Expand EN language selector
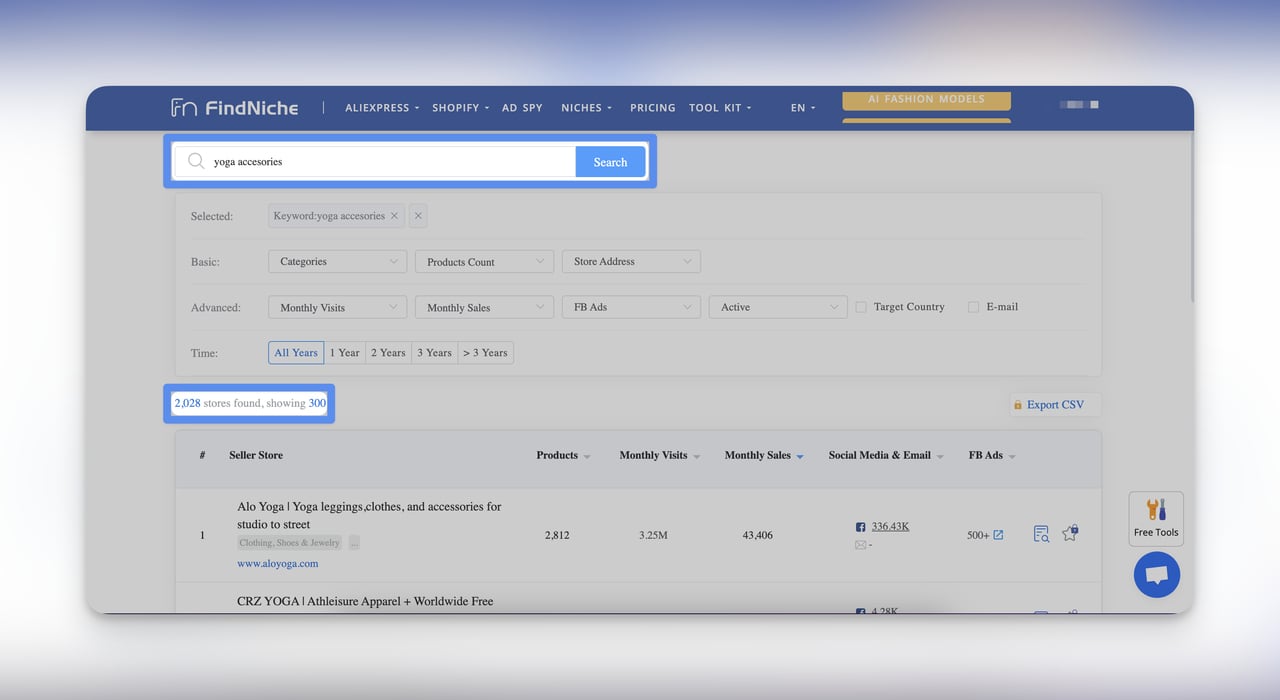The image size is (1280, 700). (x=803, y=107)
